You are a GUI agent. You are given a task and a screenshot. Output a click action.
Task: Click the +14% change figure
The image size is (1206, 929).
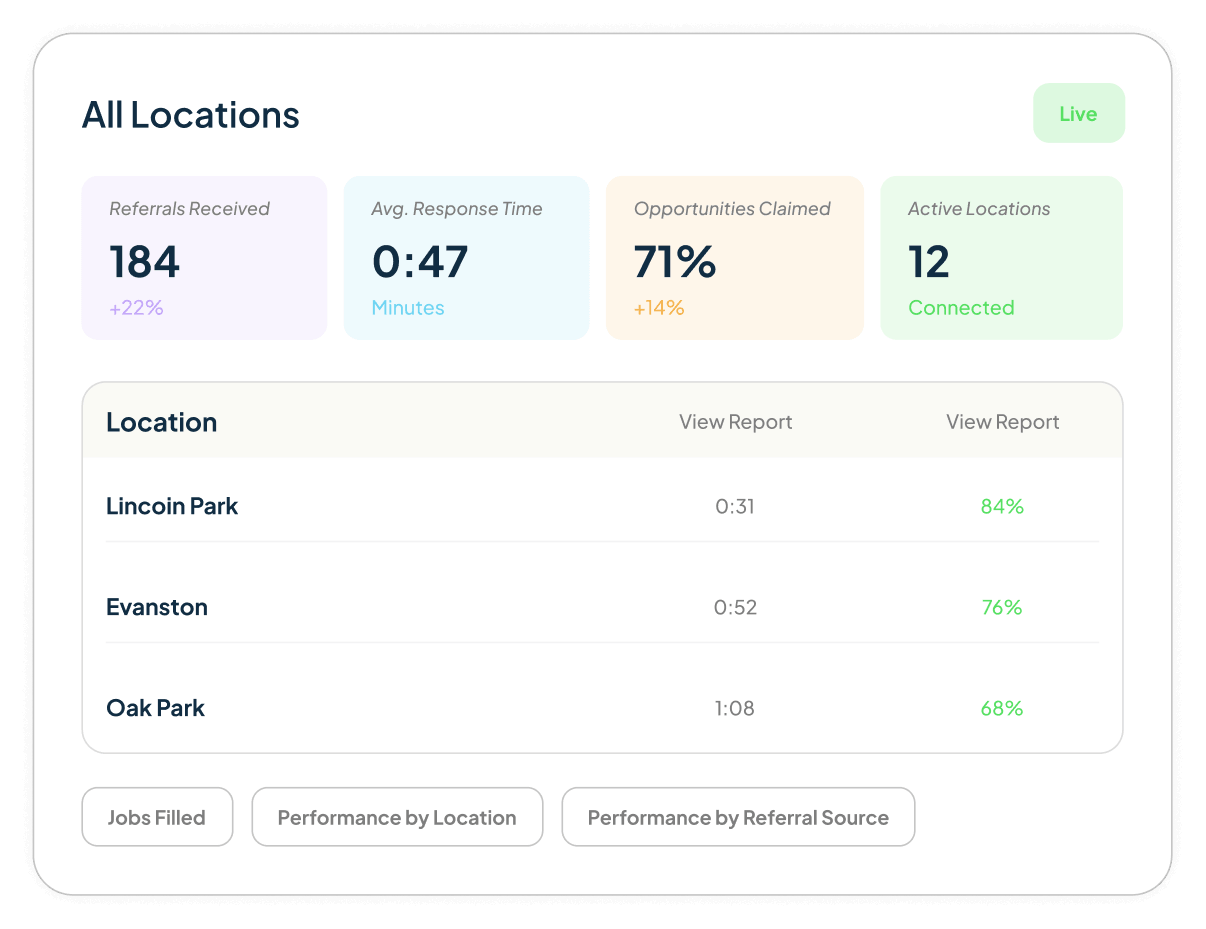coord(659,308)
